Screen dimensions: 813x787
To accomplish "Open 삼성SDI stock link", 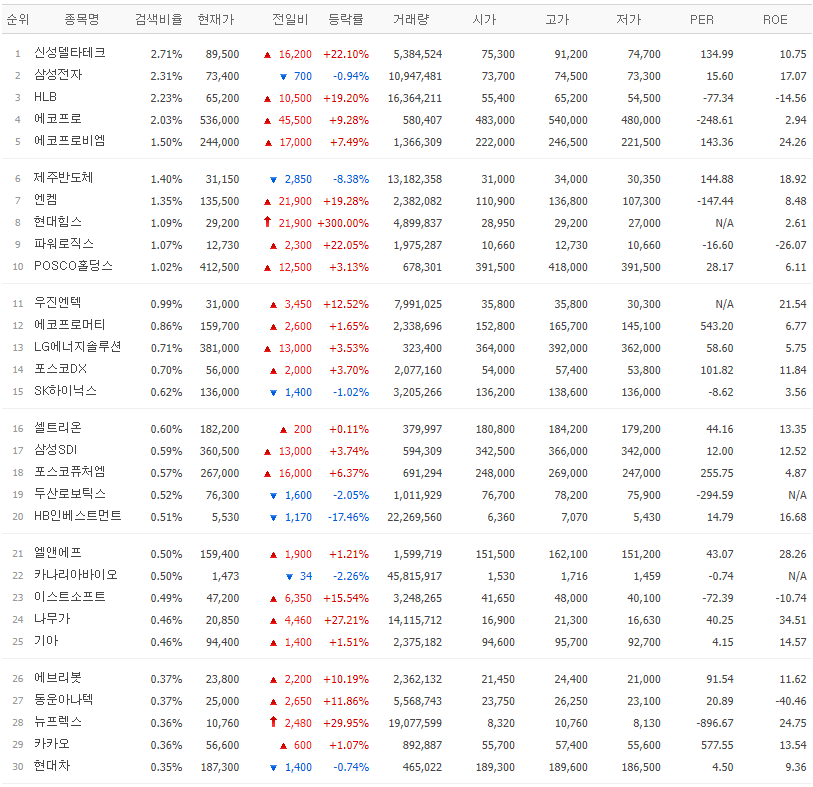I will [55, 450].
